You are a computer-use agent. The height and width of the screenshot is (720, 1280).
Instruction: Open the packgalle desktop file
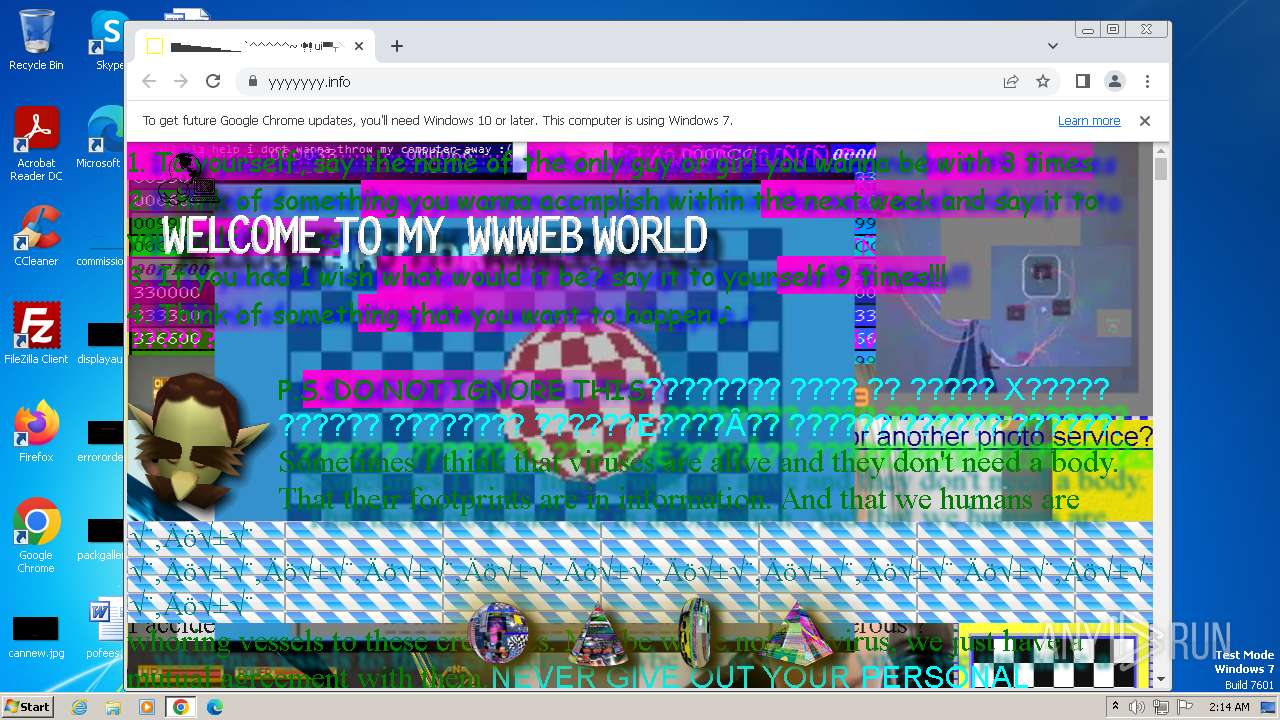tap(102, 539)
